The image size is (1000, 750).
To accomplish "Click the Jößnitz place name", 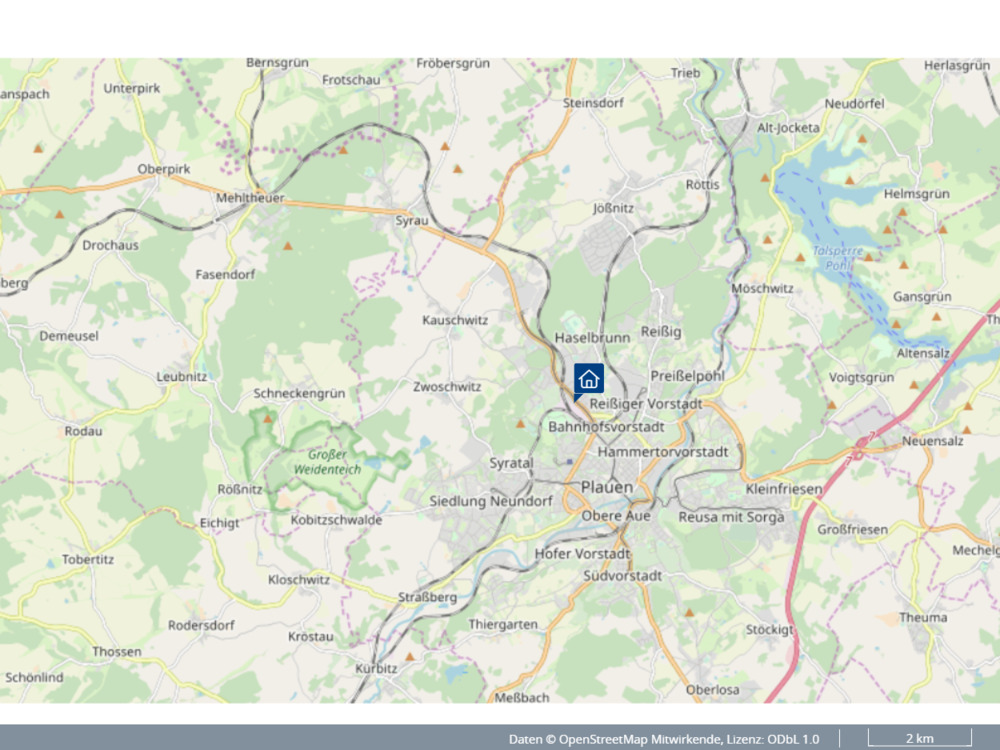I will (614, 208).
